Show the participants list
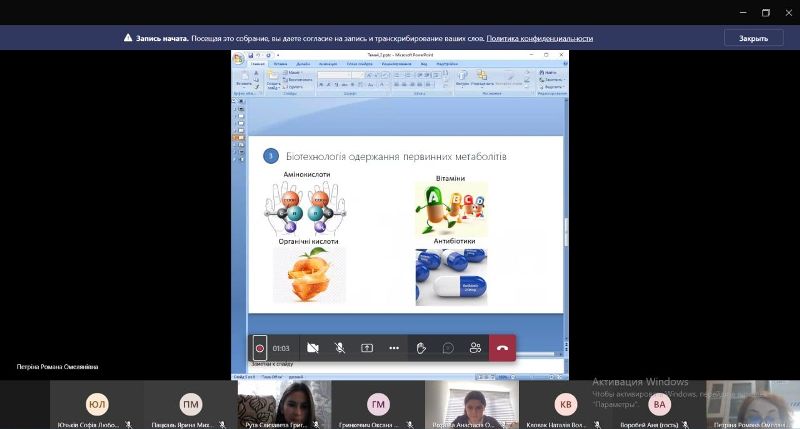Viewport: 800px width, 429px height. click(x=475, y=348)
